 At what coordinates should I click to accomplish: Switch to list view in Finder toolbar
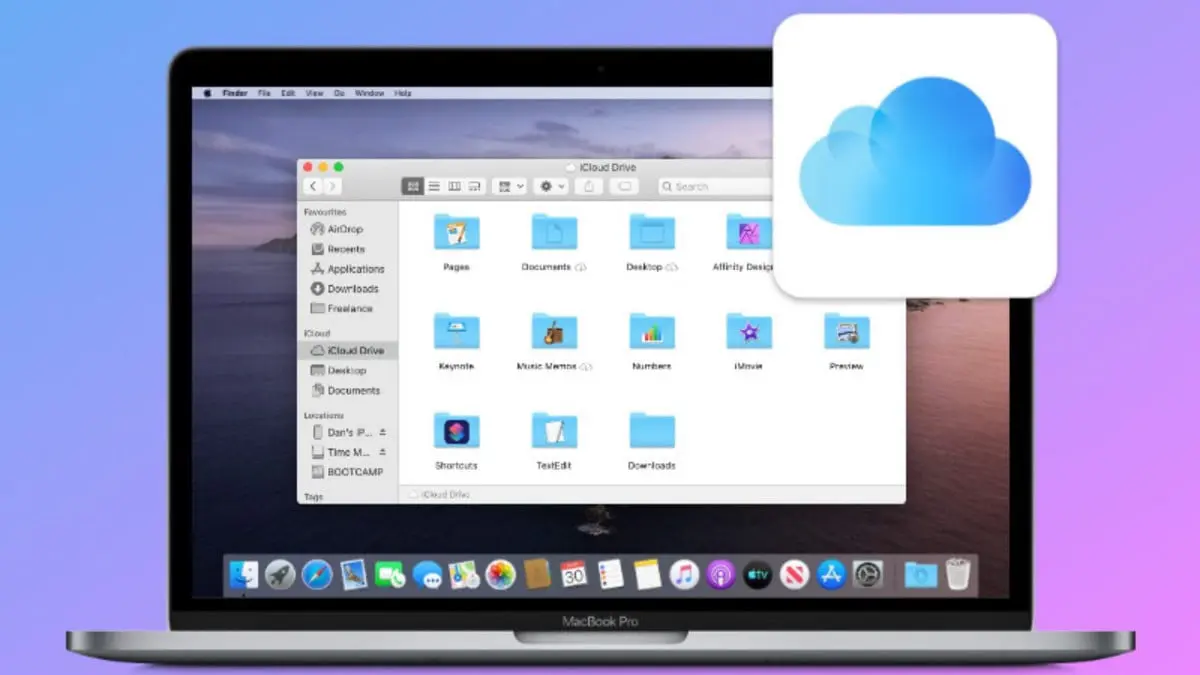pos(434,186)
